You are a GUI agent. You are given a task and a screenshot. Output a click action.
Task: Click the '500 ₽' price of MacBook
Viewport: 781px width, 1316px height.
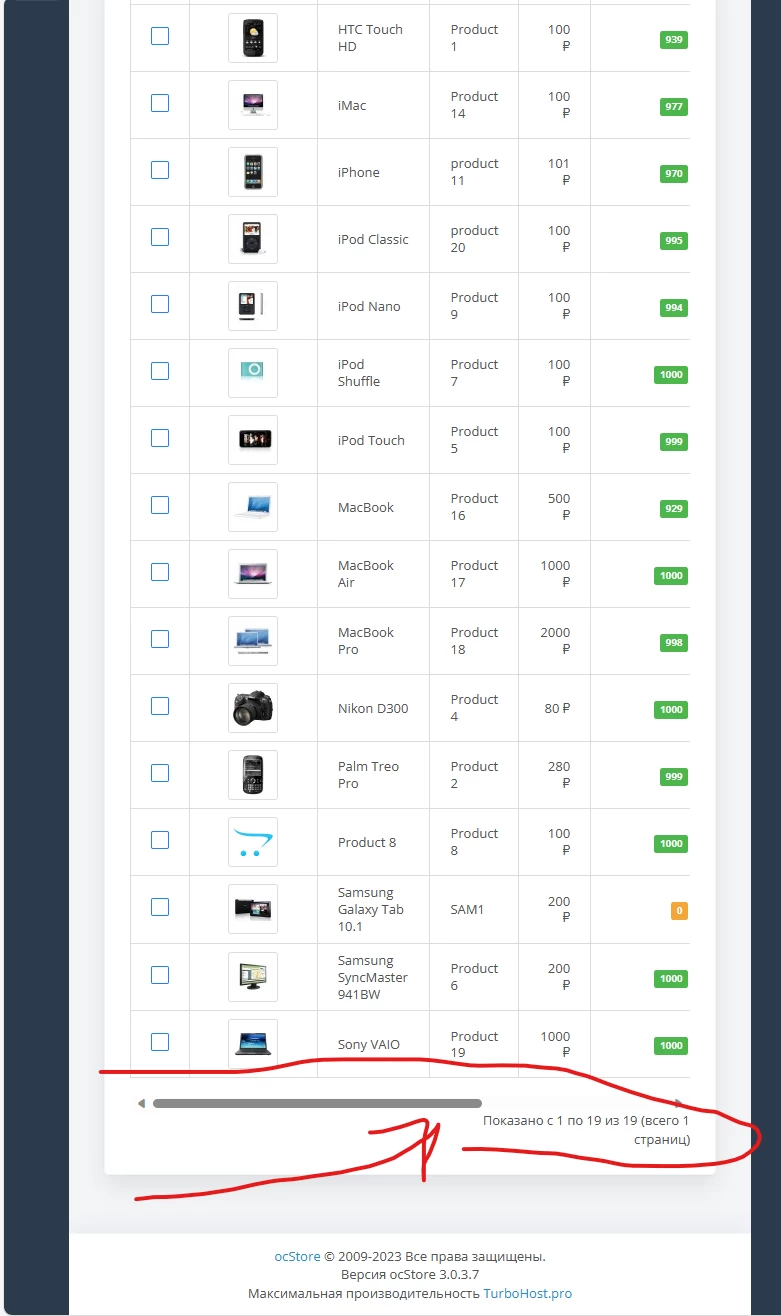tap(559, 507)
